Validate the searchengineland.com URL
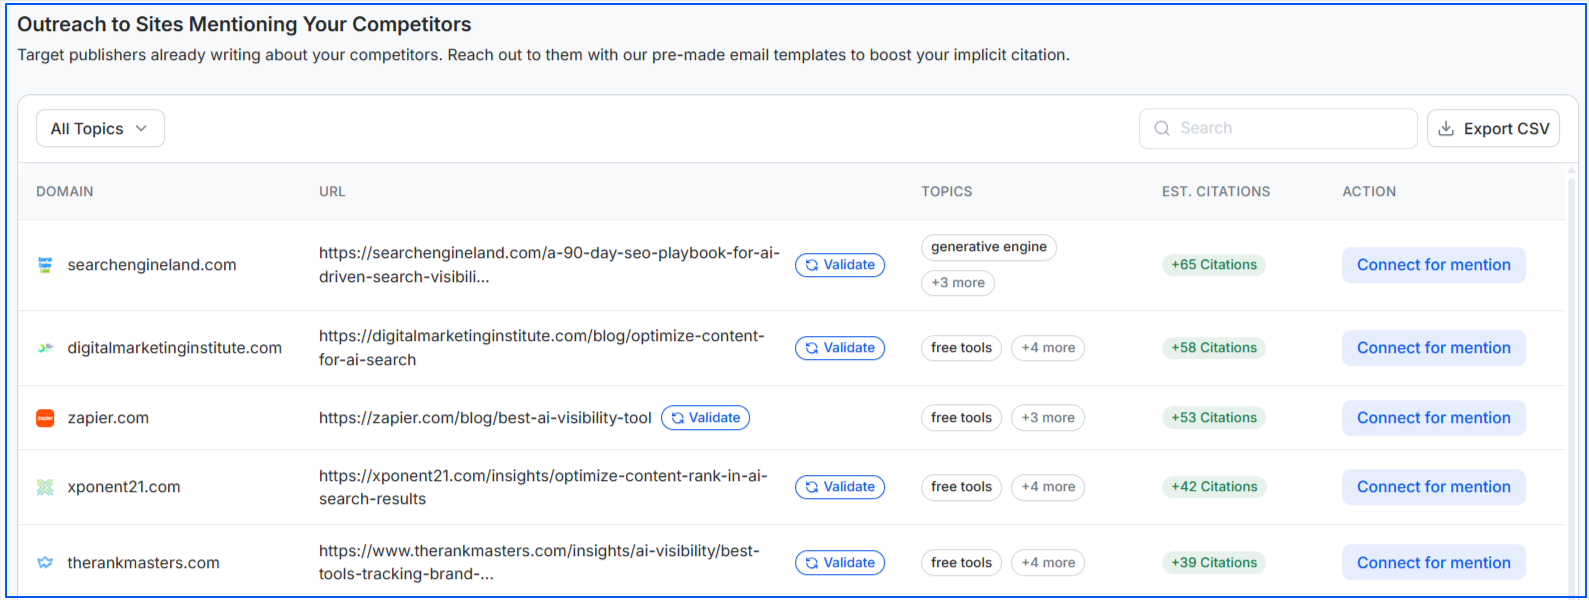 point(840,265)
